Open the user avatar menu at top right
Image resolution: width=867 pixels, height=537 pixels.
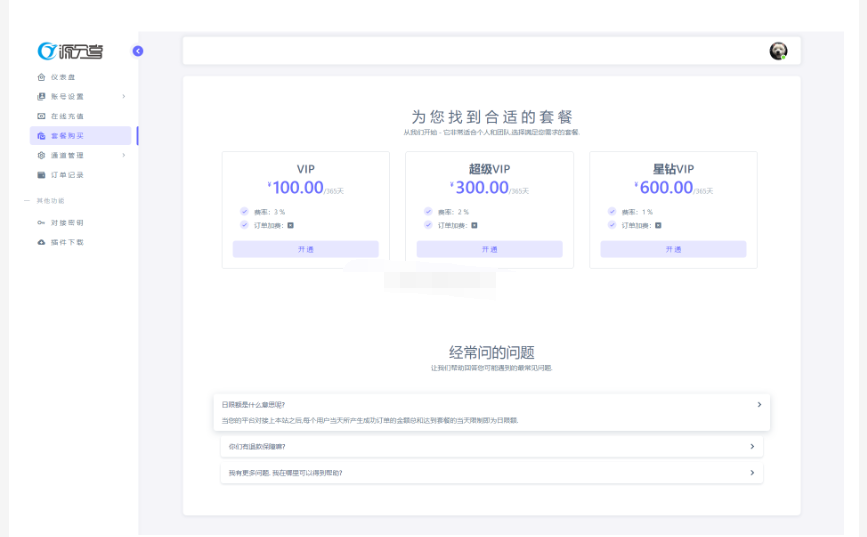(778, 51)
